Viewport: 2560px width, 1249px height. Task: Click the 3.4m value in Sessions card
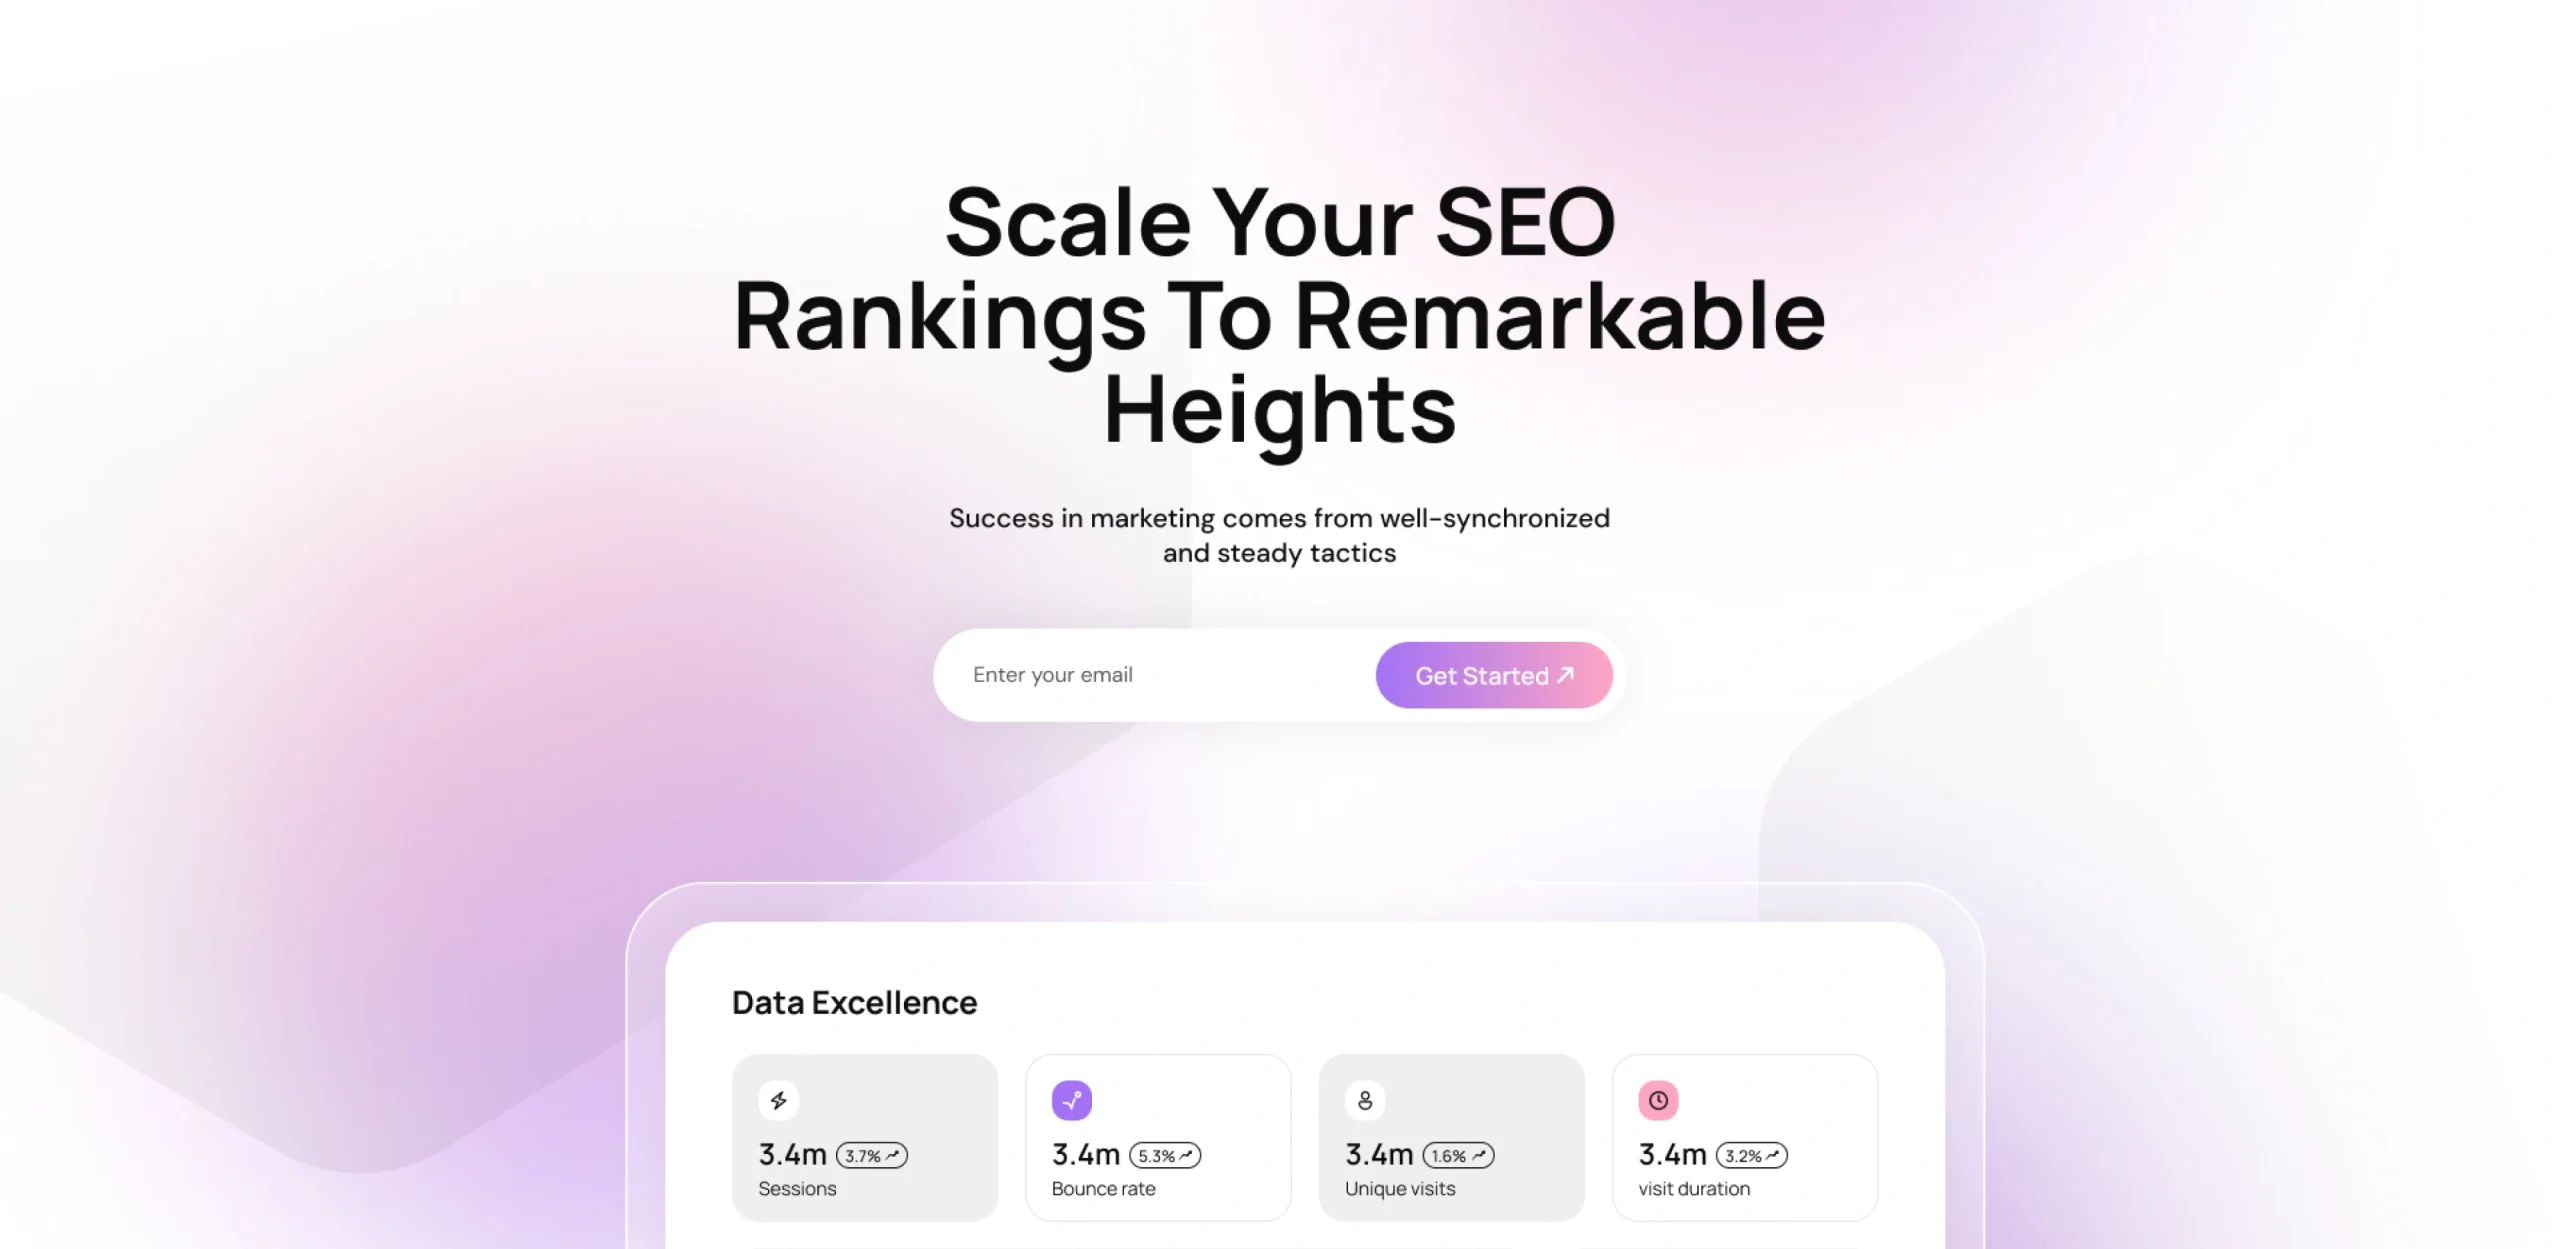(792, 1155)
